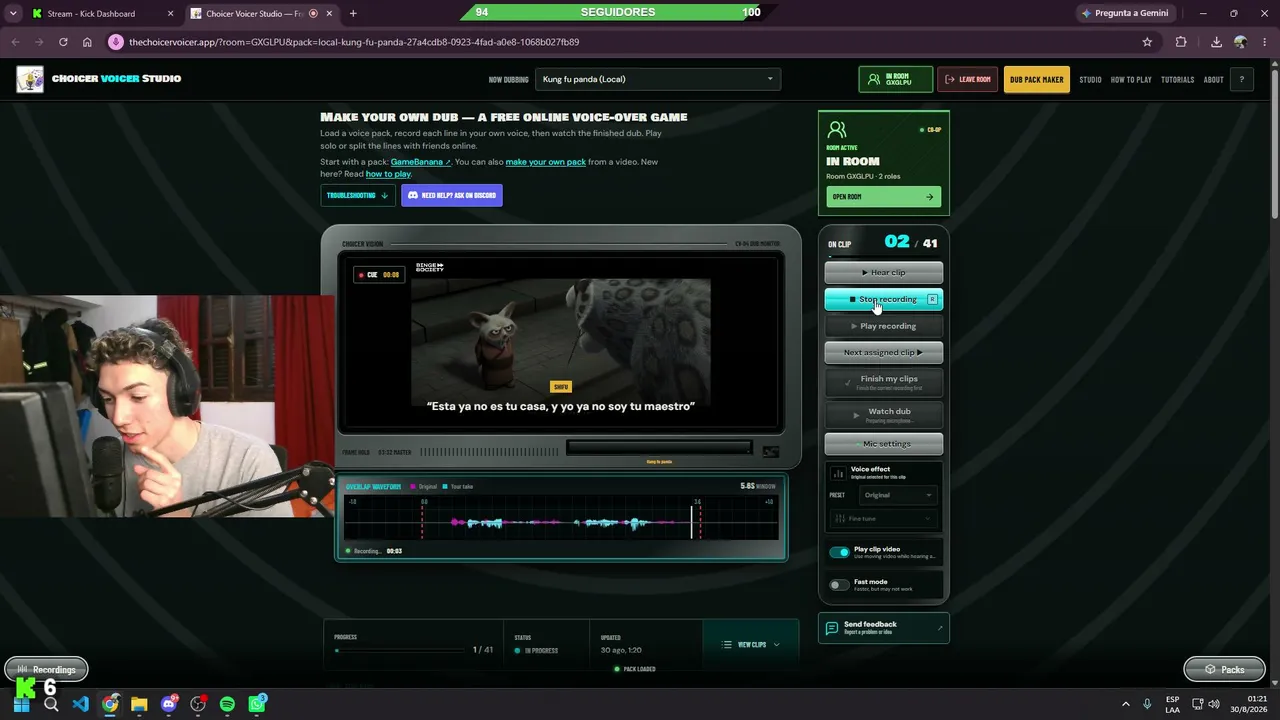The image size is (1280, 720).
Task: Open the Studio nav item
Action: click(1090, 80)
